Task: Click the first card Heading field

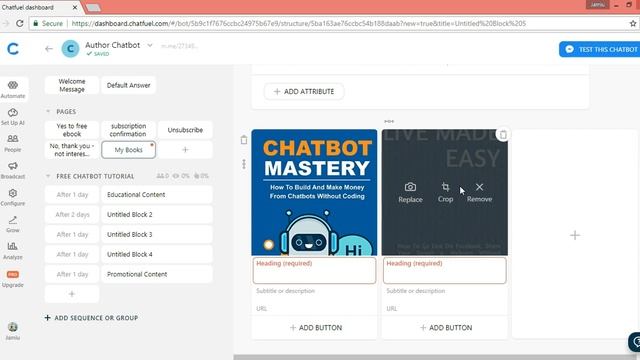Action: (314, 270)
